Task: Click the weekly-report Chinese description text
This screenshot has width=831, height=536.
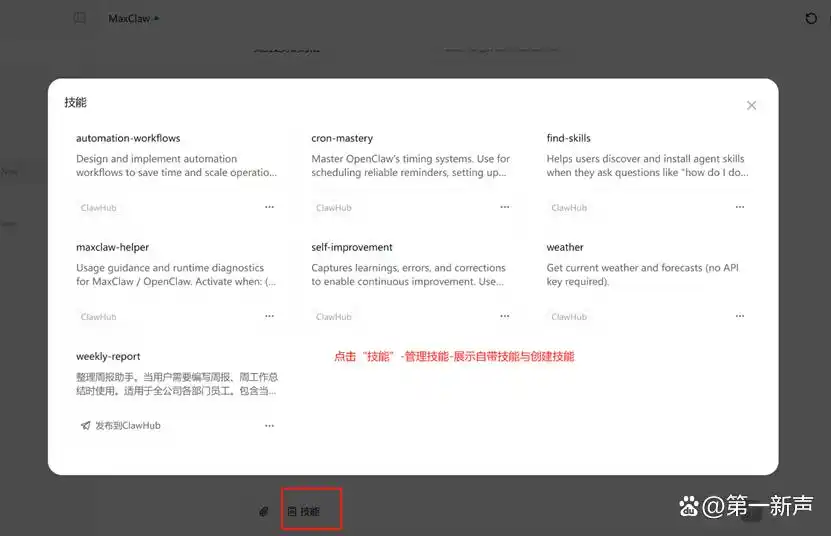Action: [176, 384]
